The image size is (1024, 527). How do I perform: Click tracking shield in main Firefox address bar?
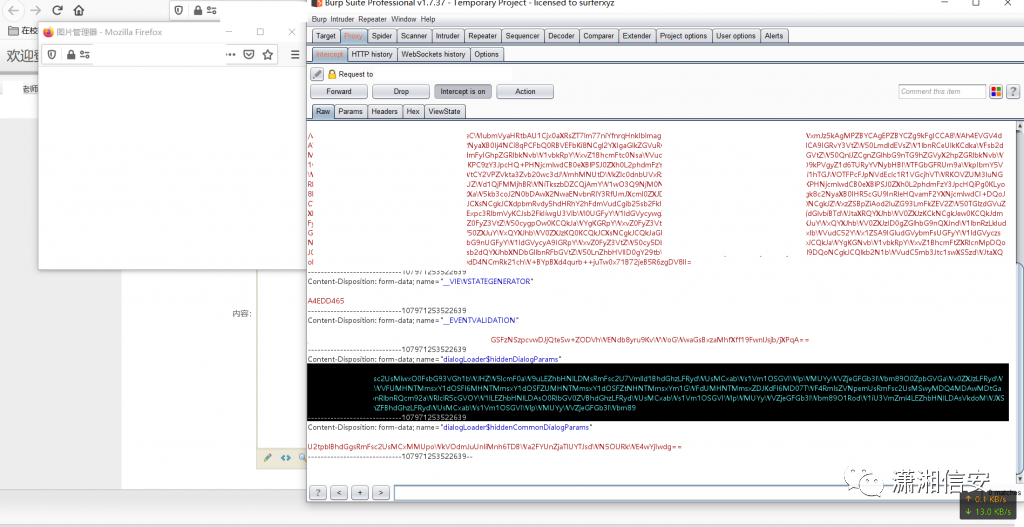click(178, 10)
